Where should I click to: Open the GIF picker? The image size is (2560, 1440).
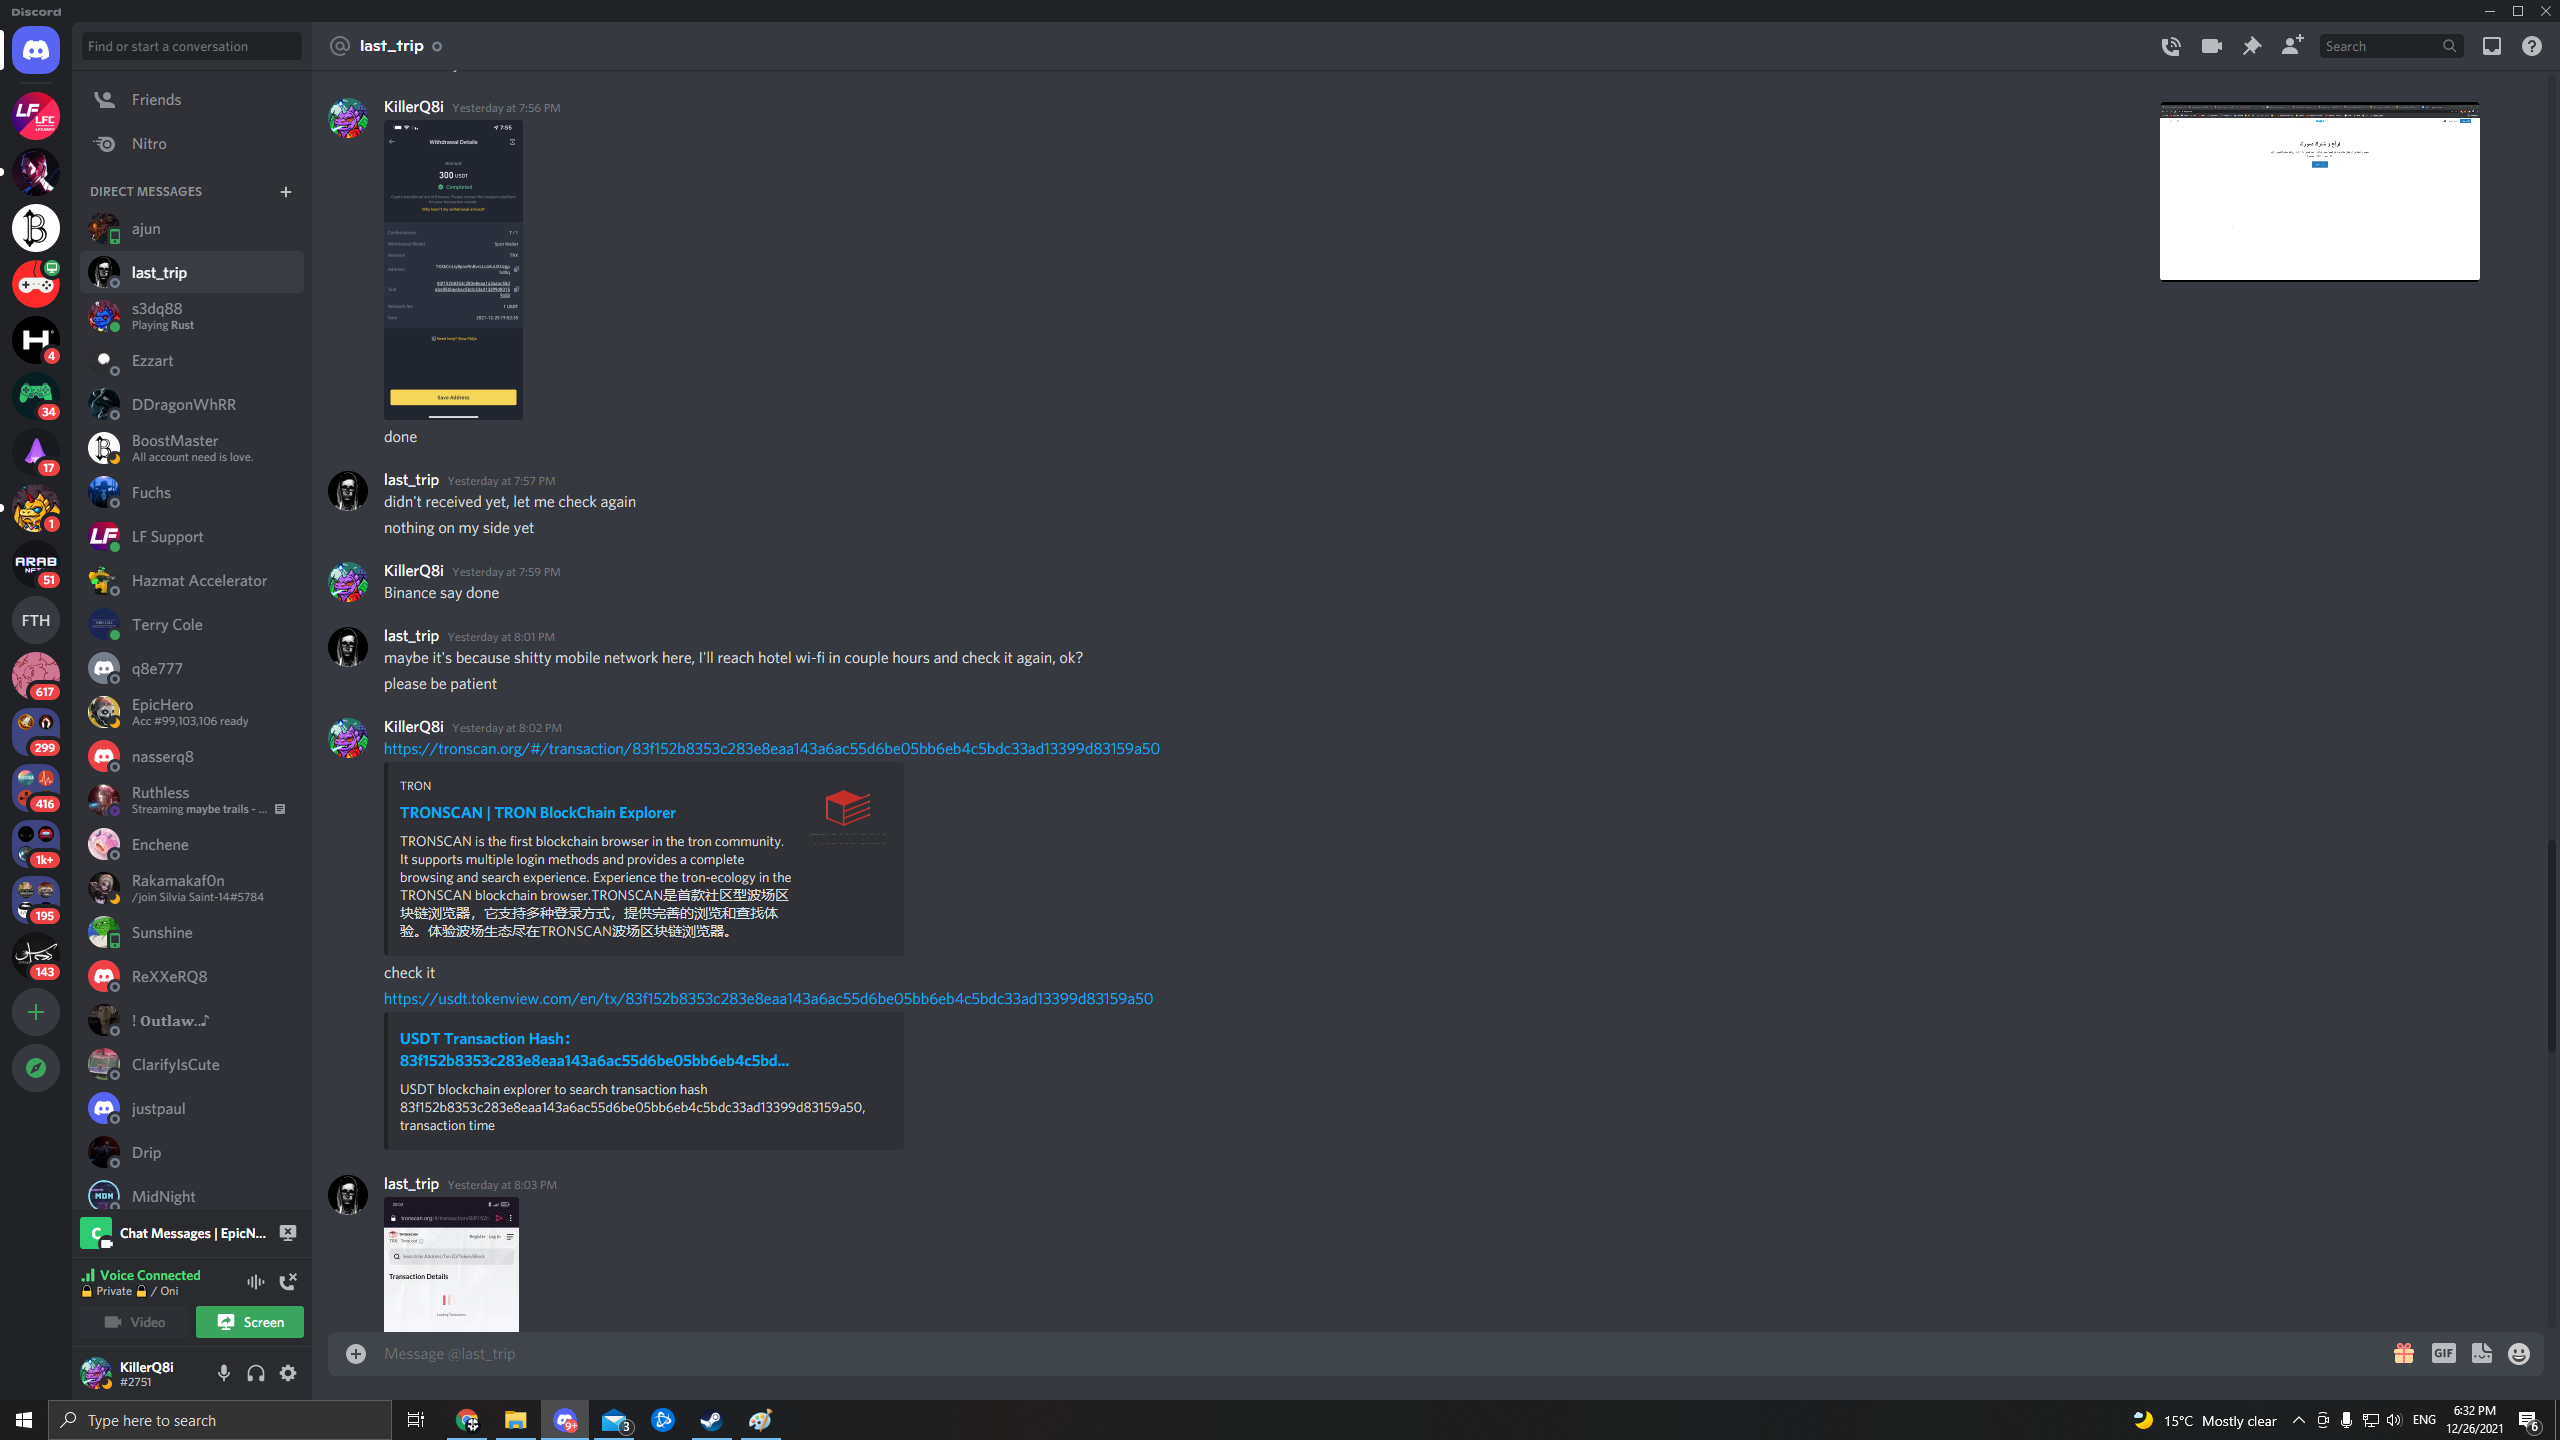tap(2443, 1354)
